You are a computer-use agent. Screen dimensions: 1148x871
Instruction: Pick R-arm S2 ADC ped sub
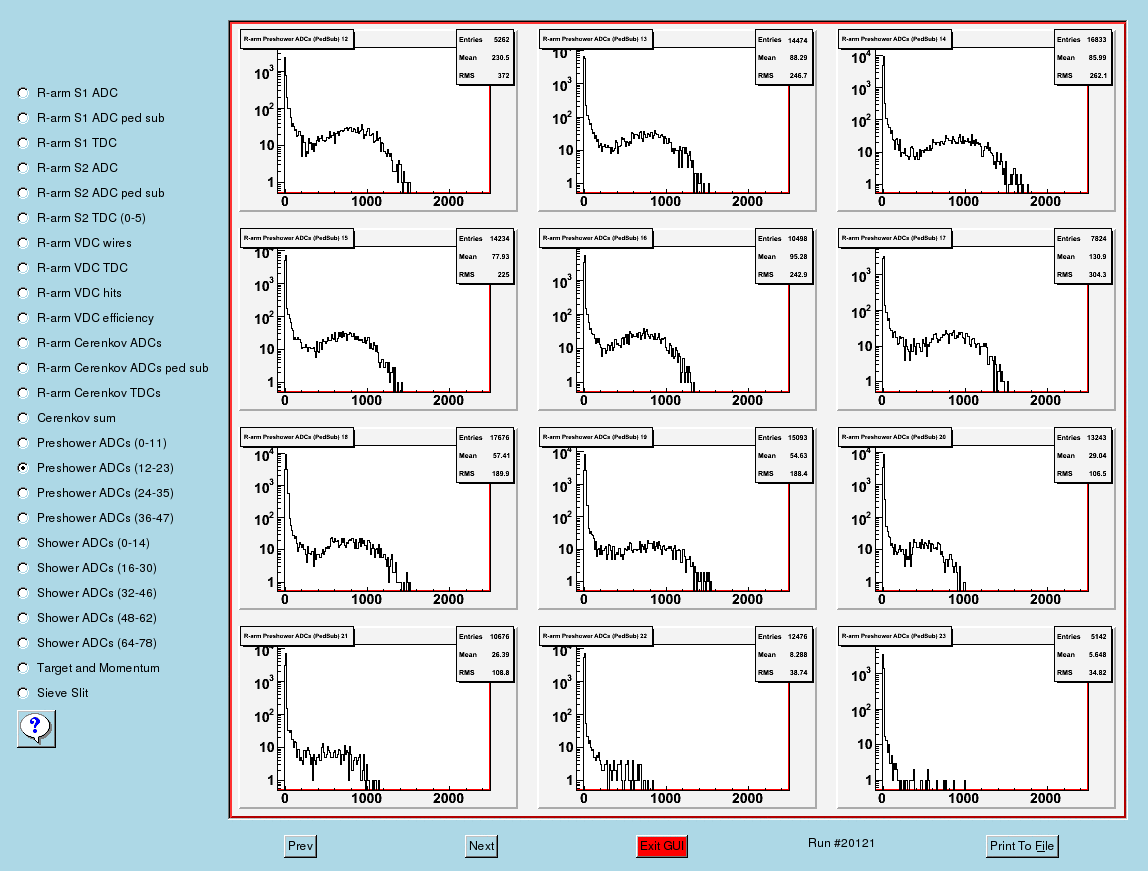[x=23, y=193]
